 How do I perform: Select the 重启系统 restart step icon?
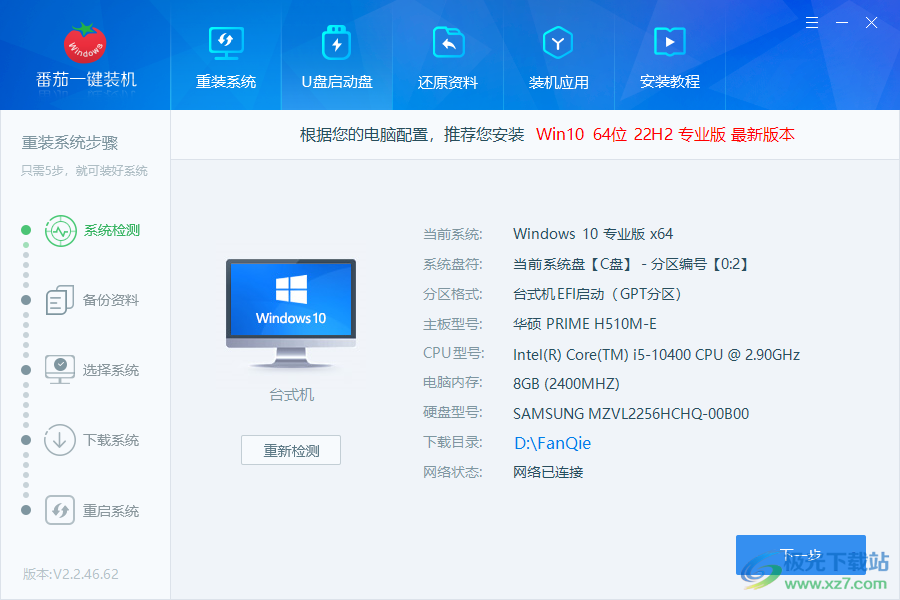click(60, 511)
